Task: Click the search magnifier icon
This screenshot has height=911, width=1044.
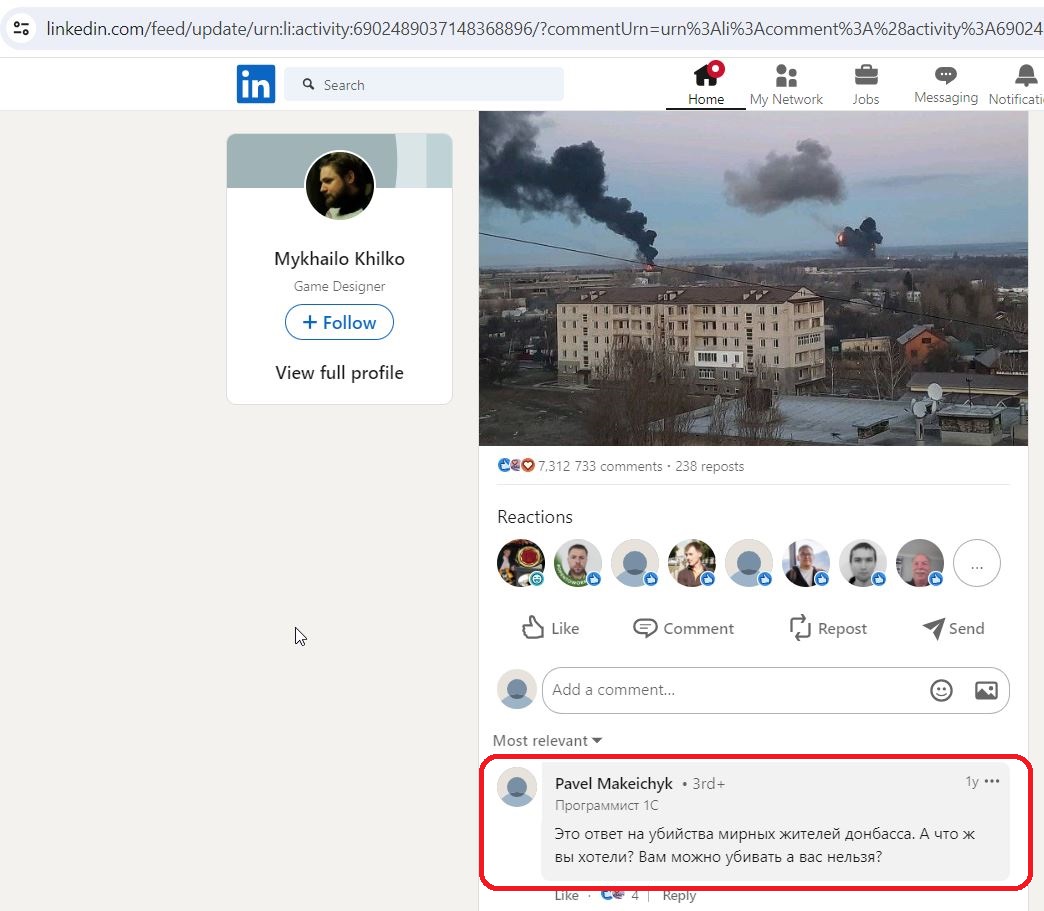Action: click(308, 85)
